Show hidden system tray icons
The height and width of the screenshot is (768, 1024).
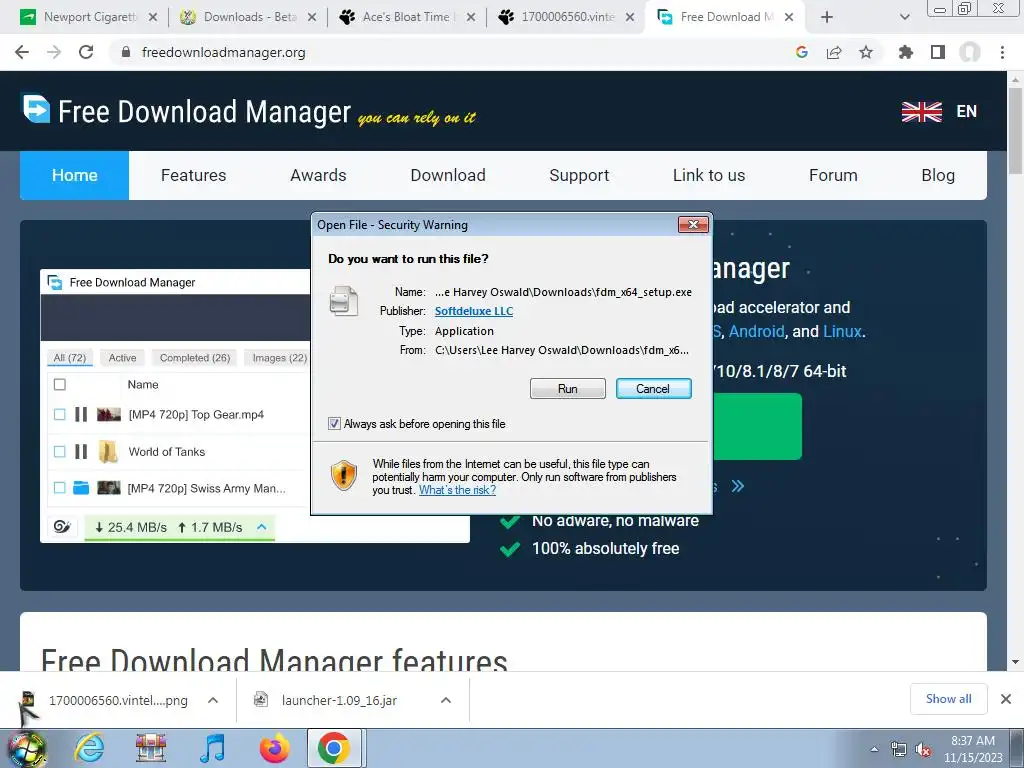click(874, 750)
